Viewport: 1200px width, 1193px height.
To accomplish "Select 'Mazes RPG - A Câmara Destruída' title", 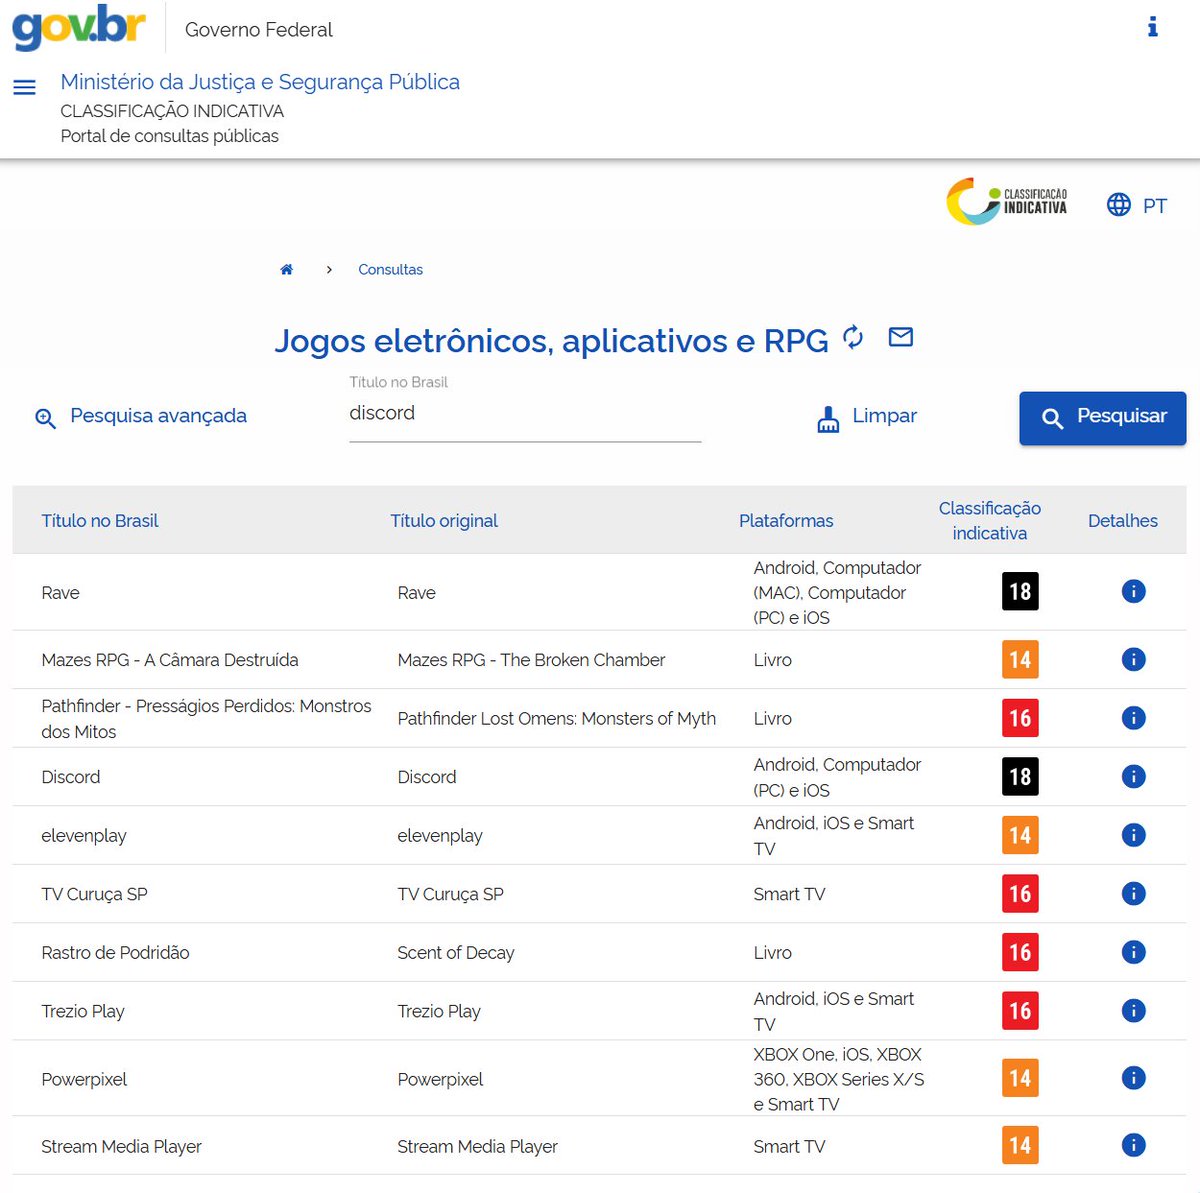I will 170,660.
